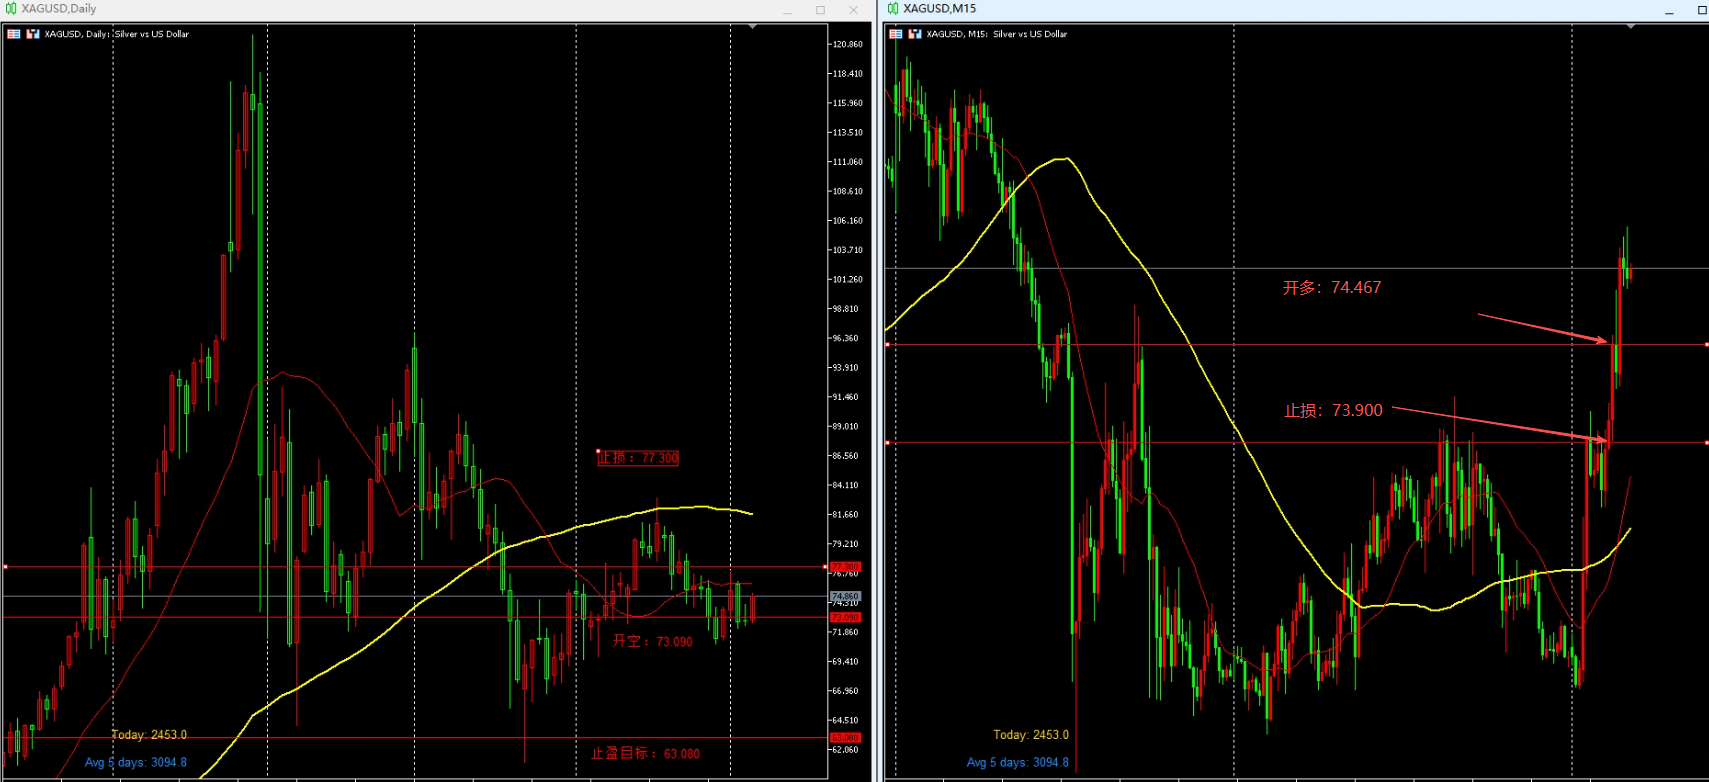The height and width of the screenshot is (782, 1709).
Task: Restore the XAGUSD,M15 window size button
Action: [1701, 10]
